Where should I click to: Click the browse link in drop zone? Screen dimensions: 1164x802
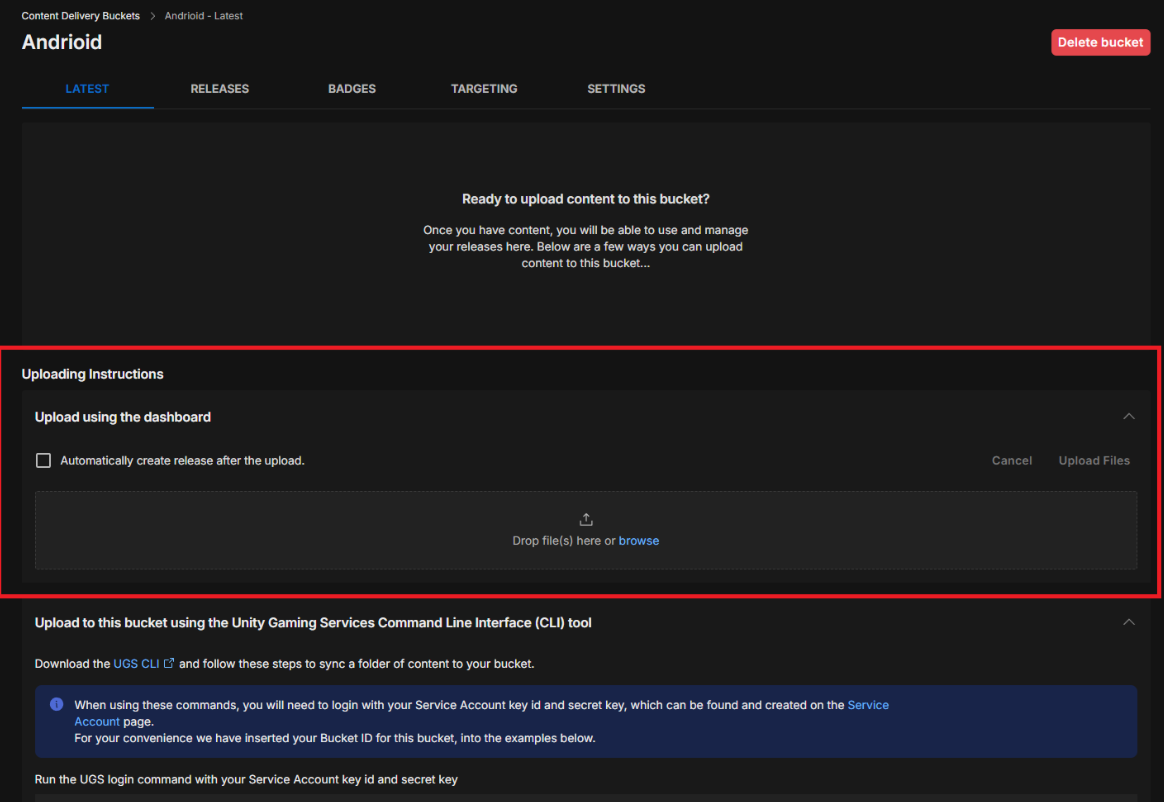click(x=638, y=541)
